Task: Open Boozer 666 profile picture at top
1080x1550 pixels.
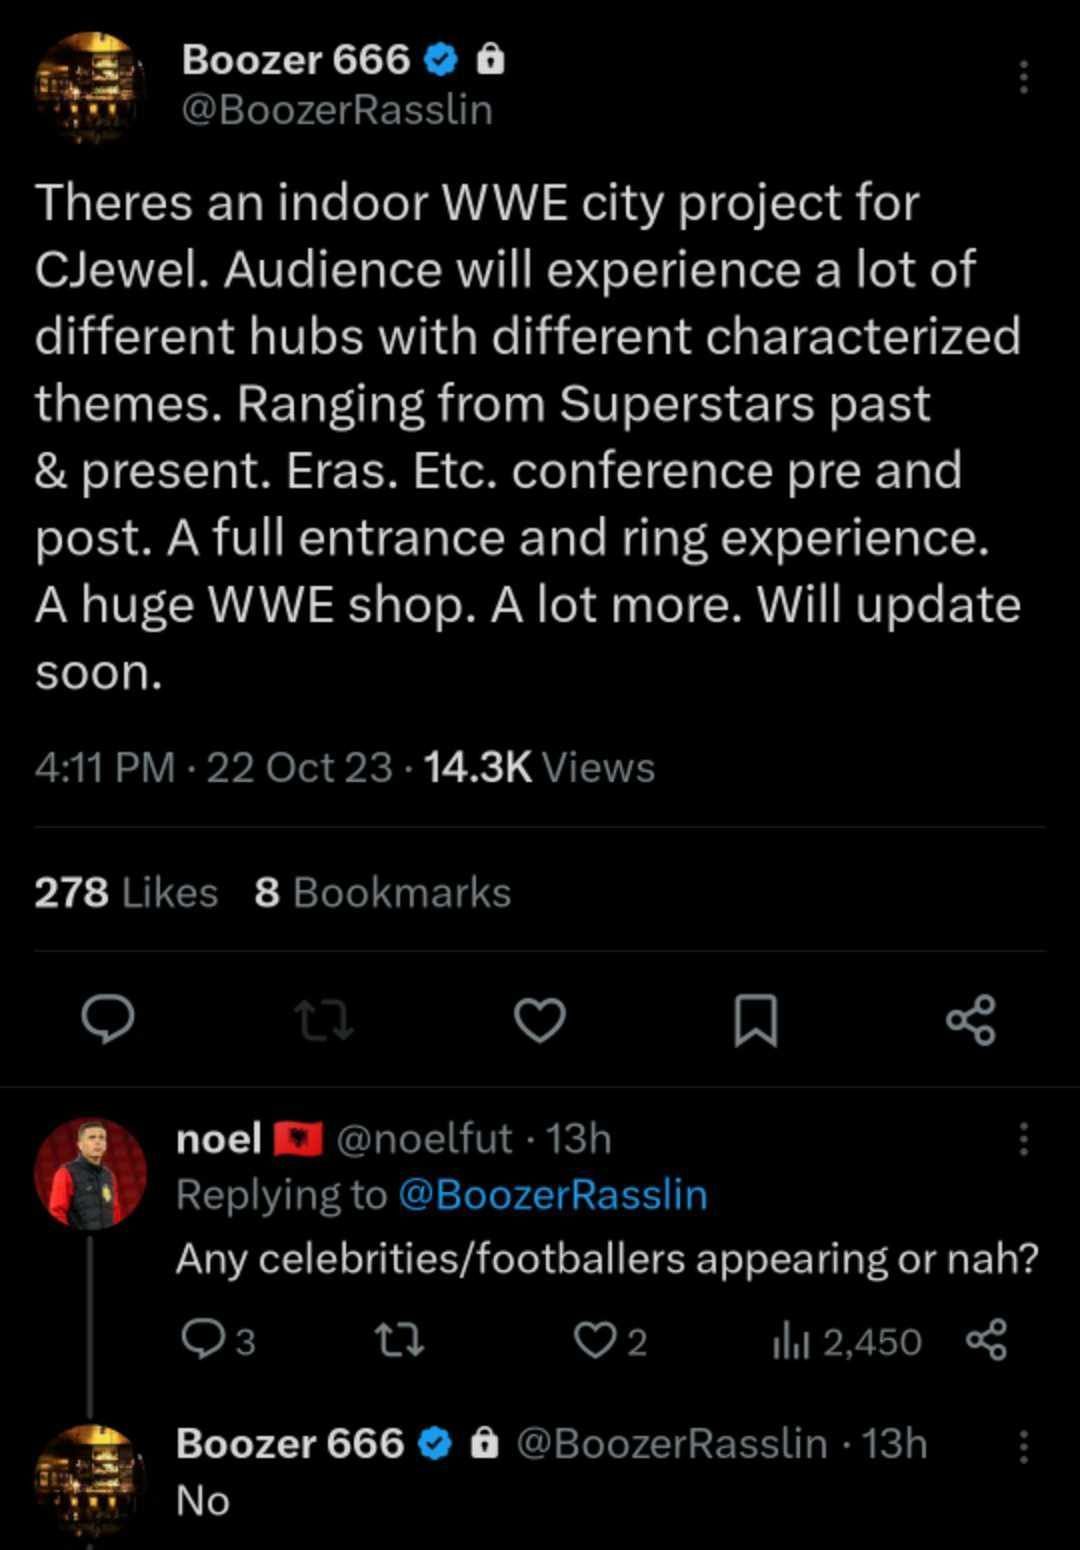Action: [90, 87]
